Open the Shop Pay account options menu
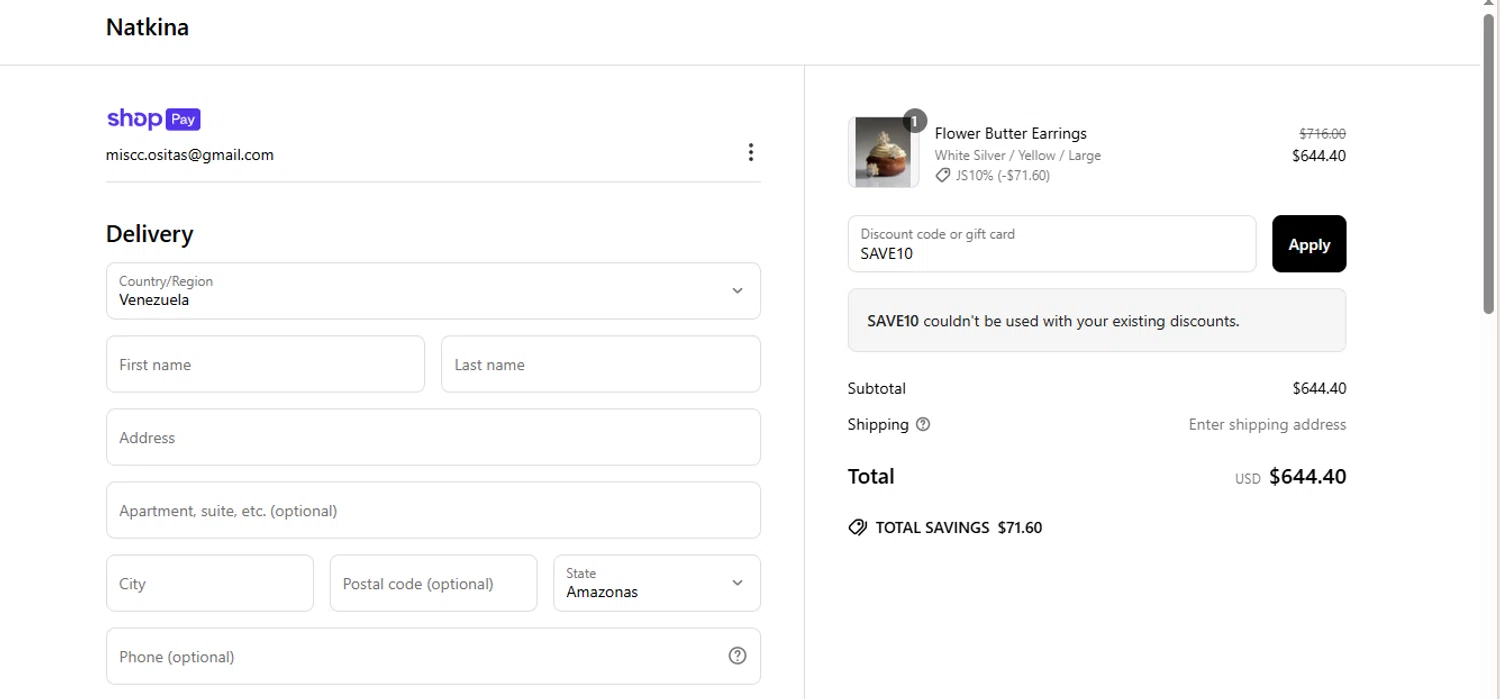This screenshot has width=1500, height=699. 750,152
